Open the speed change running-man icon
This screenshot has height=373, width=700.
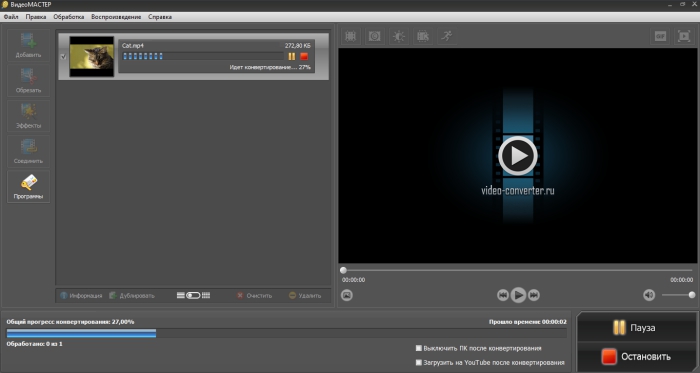[x=446, y=36]
